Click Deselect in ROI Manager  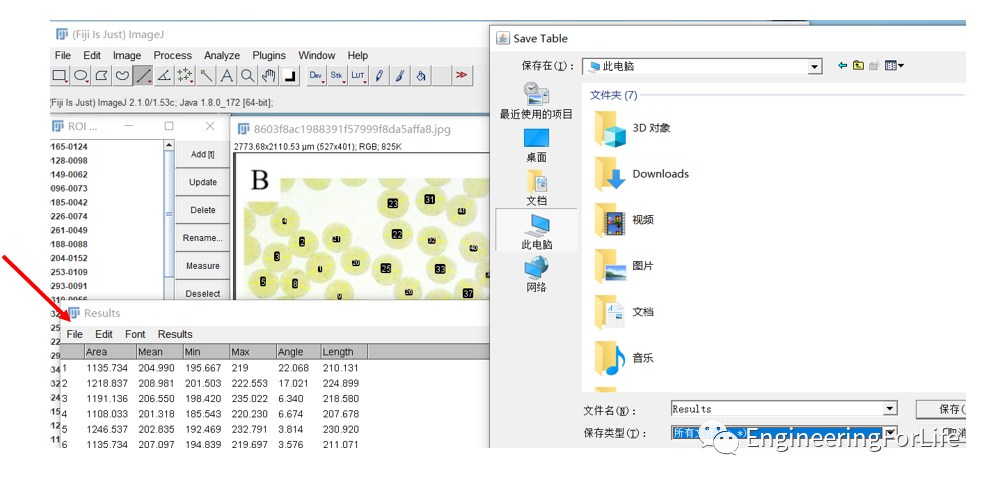tap(202, 294)
